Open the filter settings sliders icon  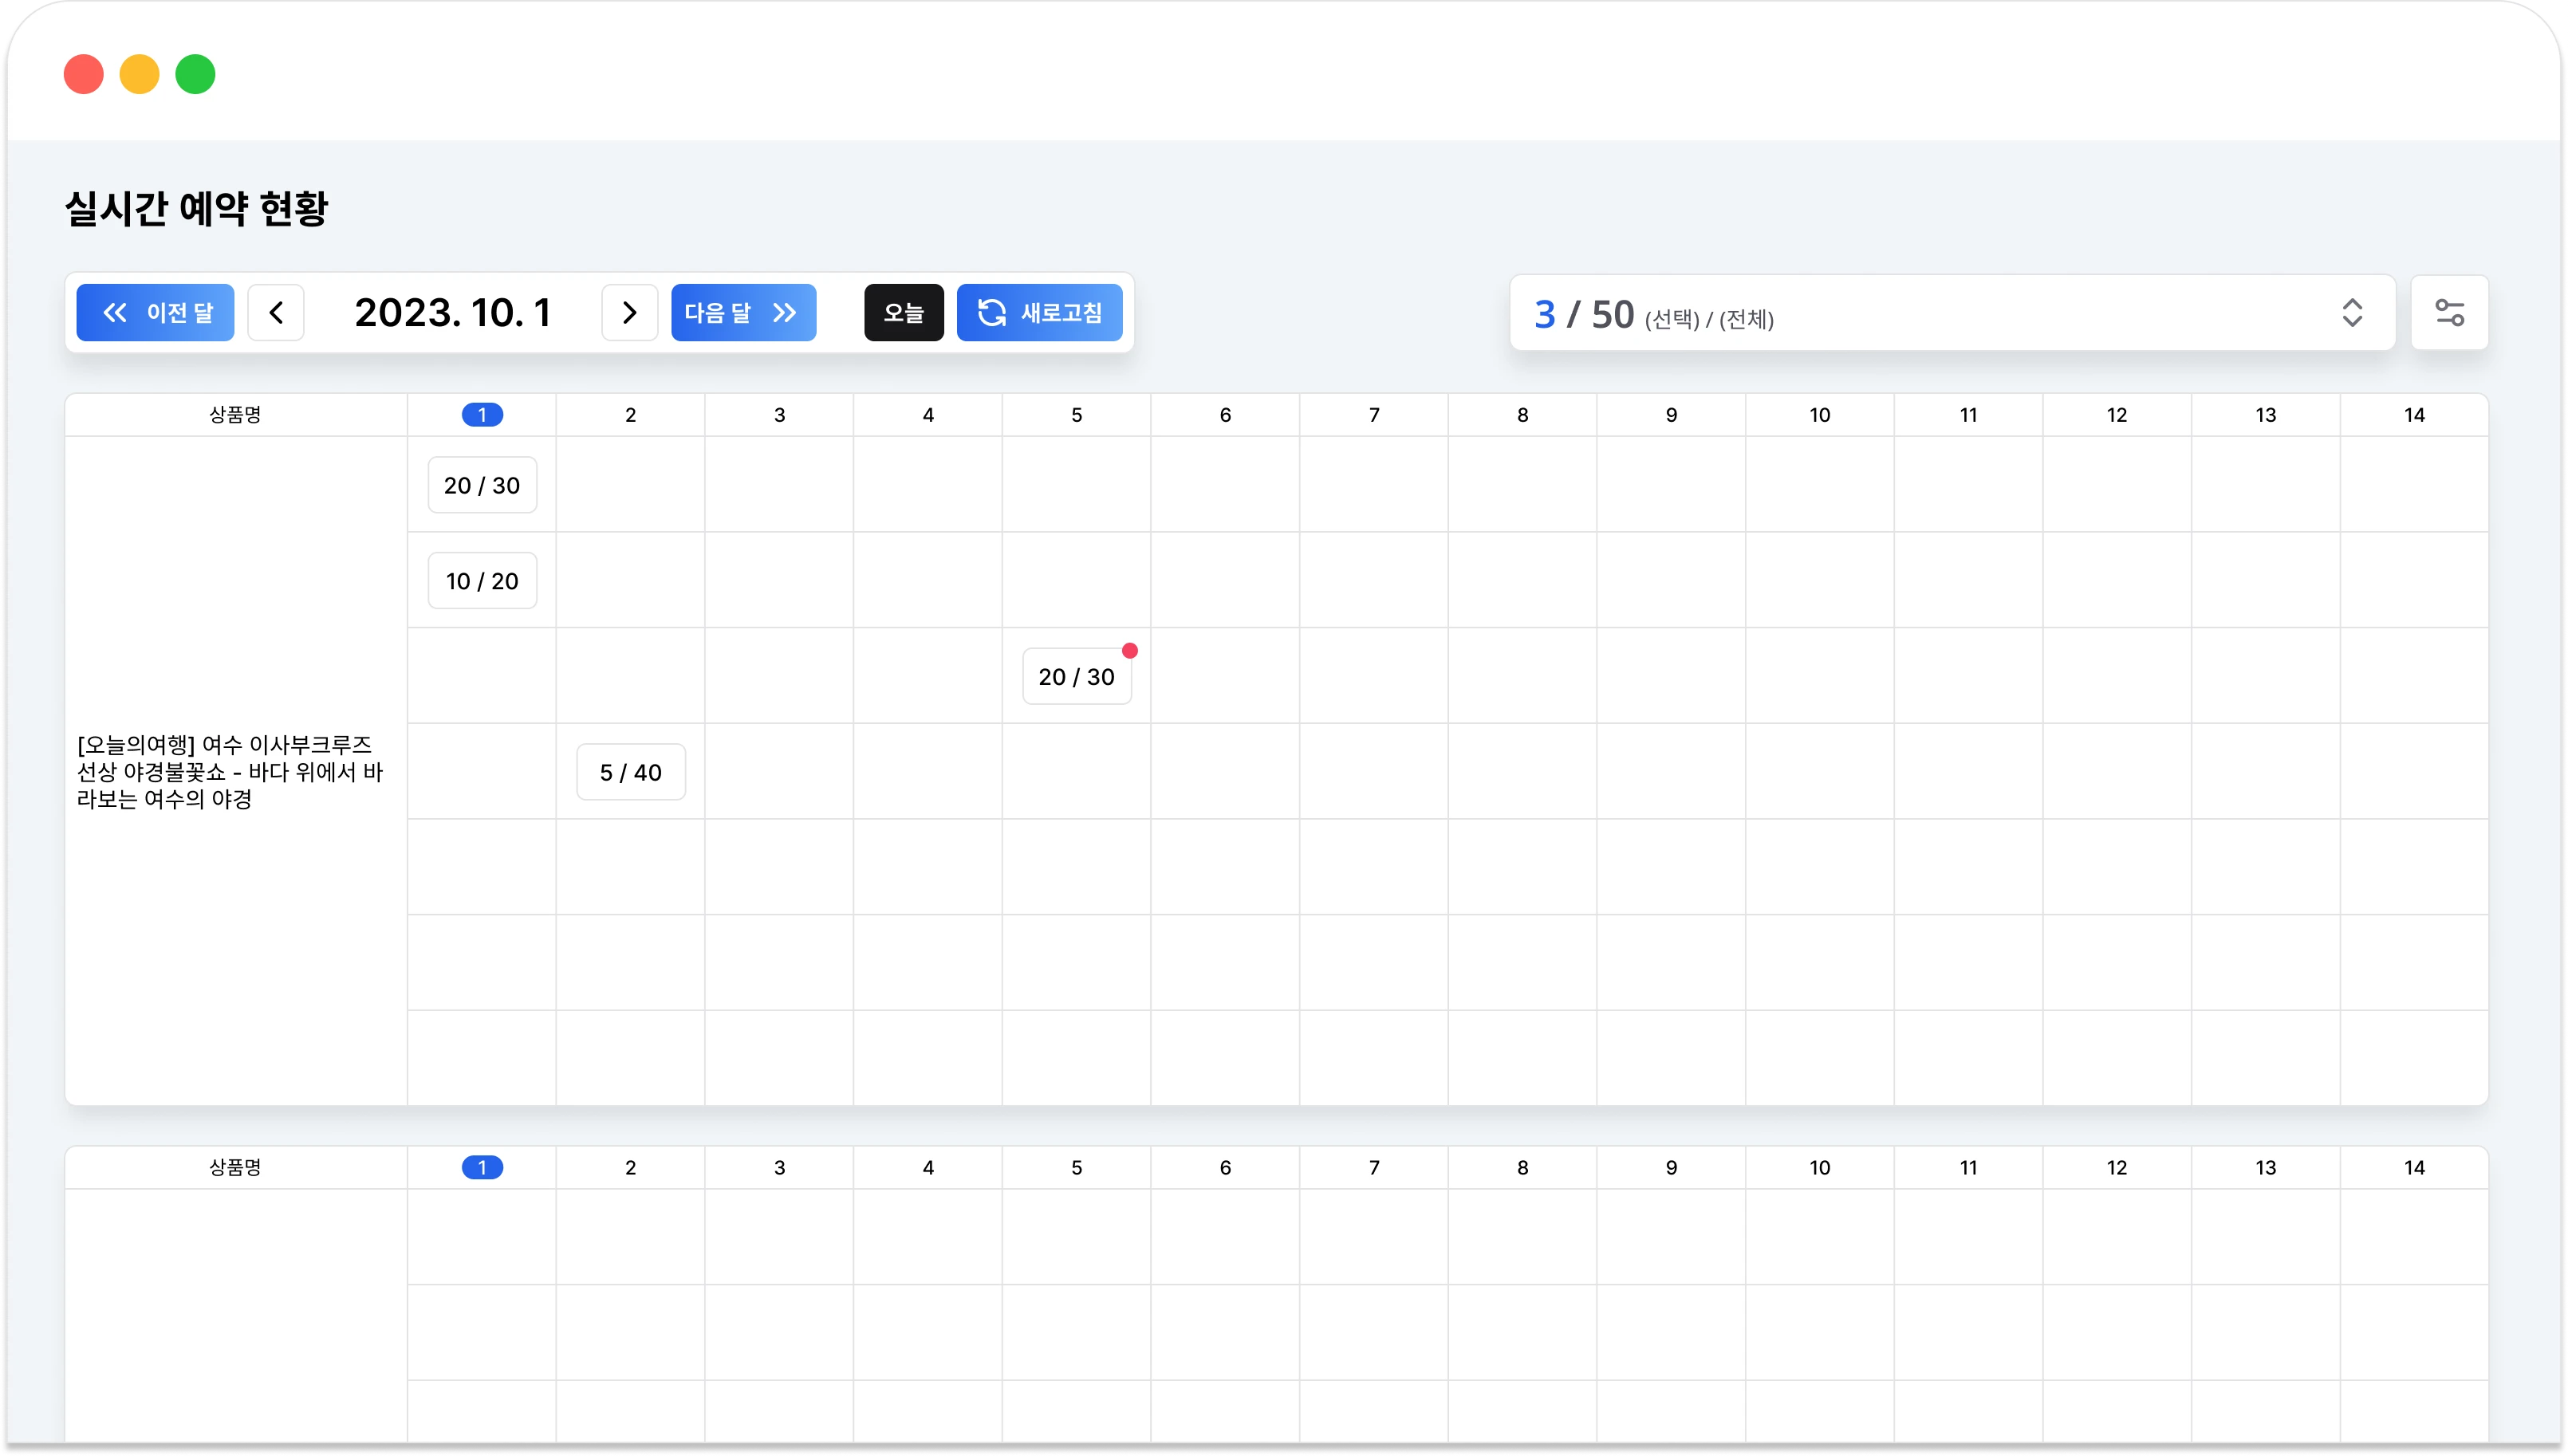(2449, 313)
